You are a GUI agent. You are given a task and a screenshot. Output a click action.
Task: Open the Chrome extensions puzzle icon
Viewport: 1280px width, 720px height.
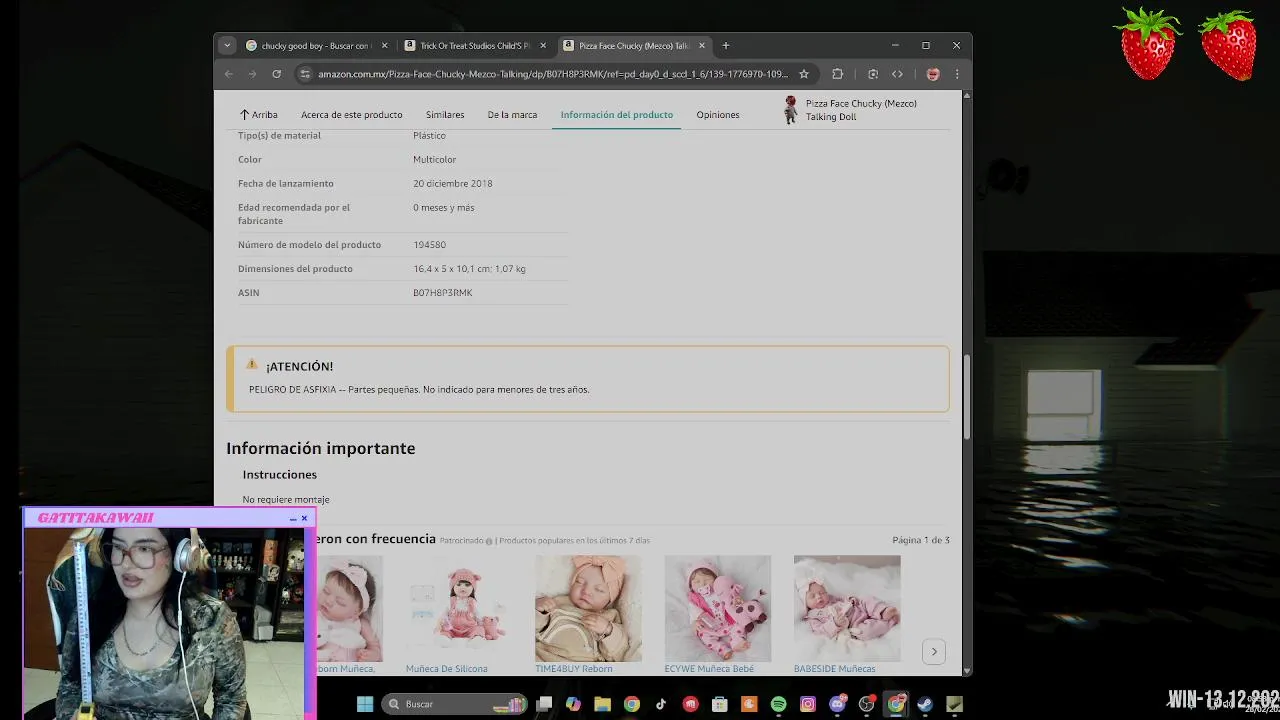[838, 74]
